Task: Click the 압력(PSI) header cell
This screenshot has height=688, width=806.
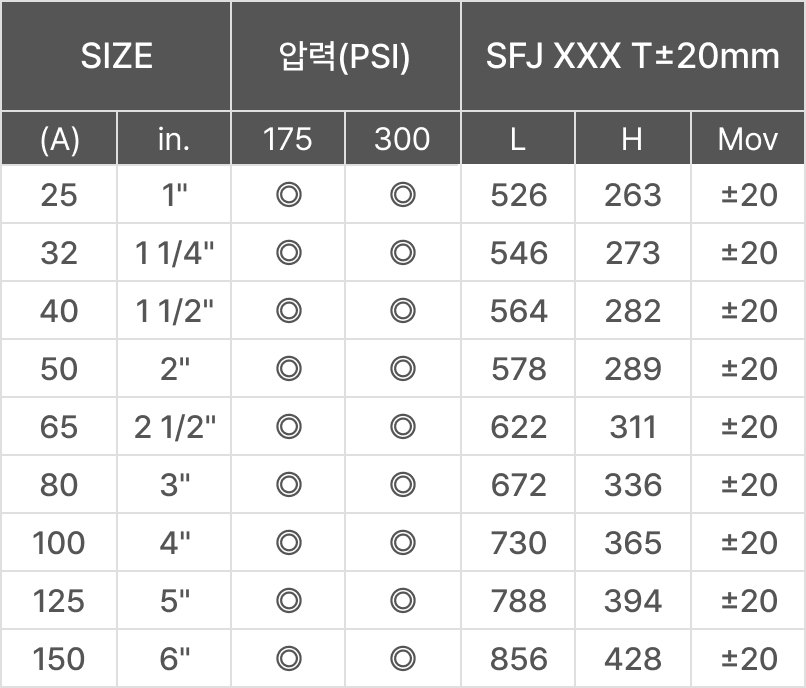Action: tap(345, 56)
